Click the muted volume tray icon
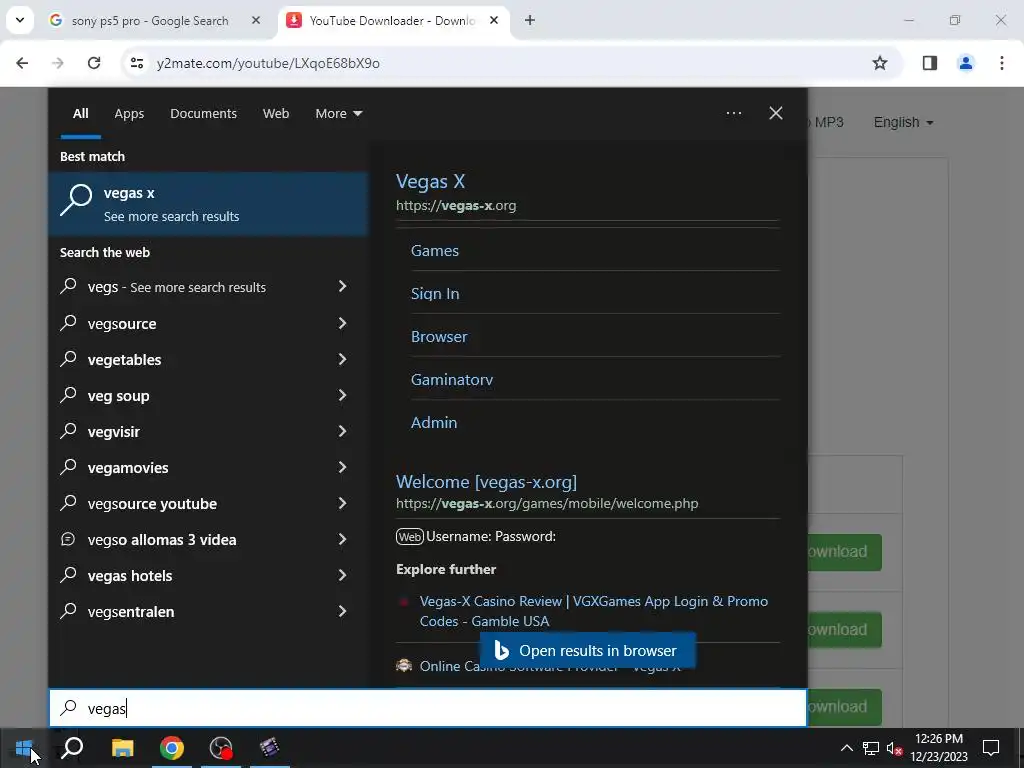Image resolution: width=1024 pixels, height=768 pixels. (x=894, y=748)
